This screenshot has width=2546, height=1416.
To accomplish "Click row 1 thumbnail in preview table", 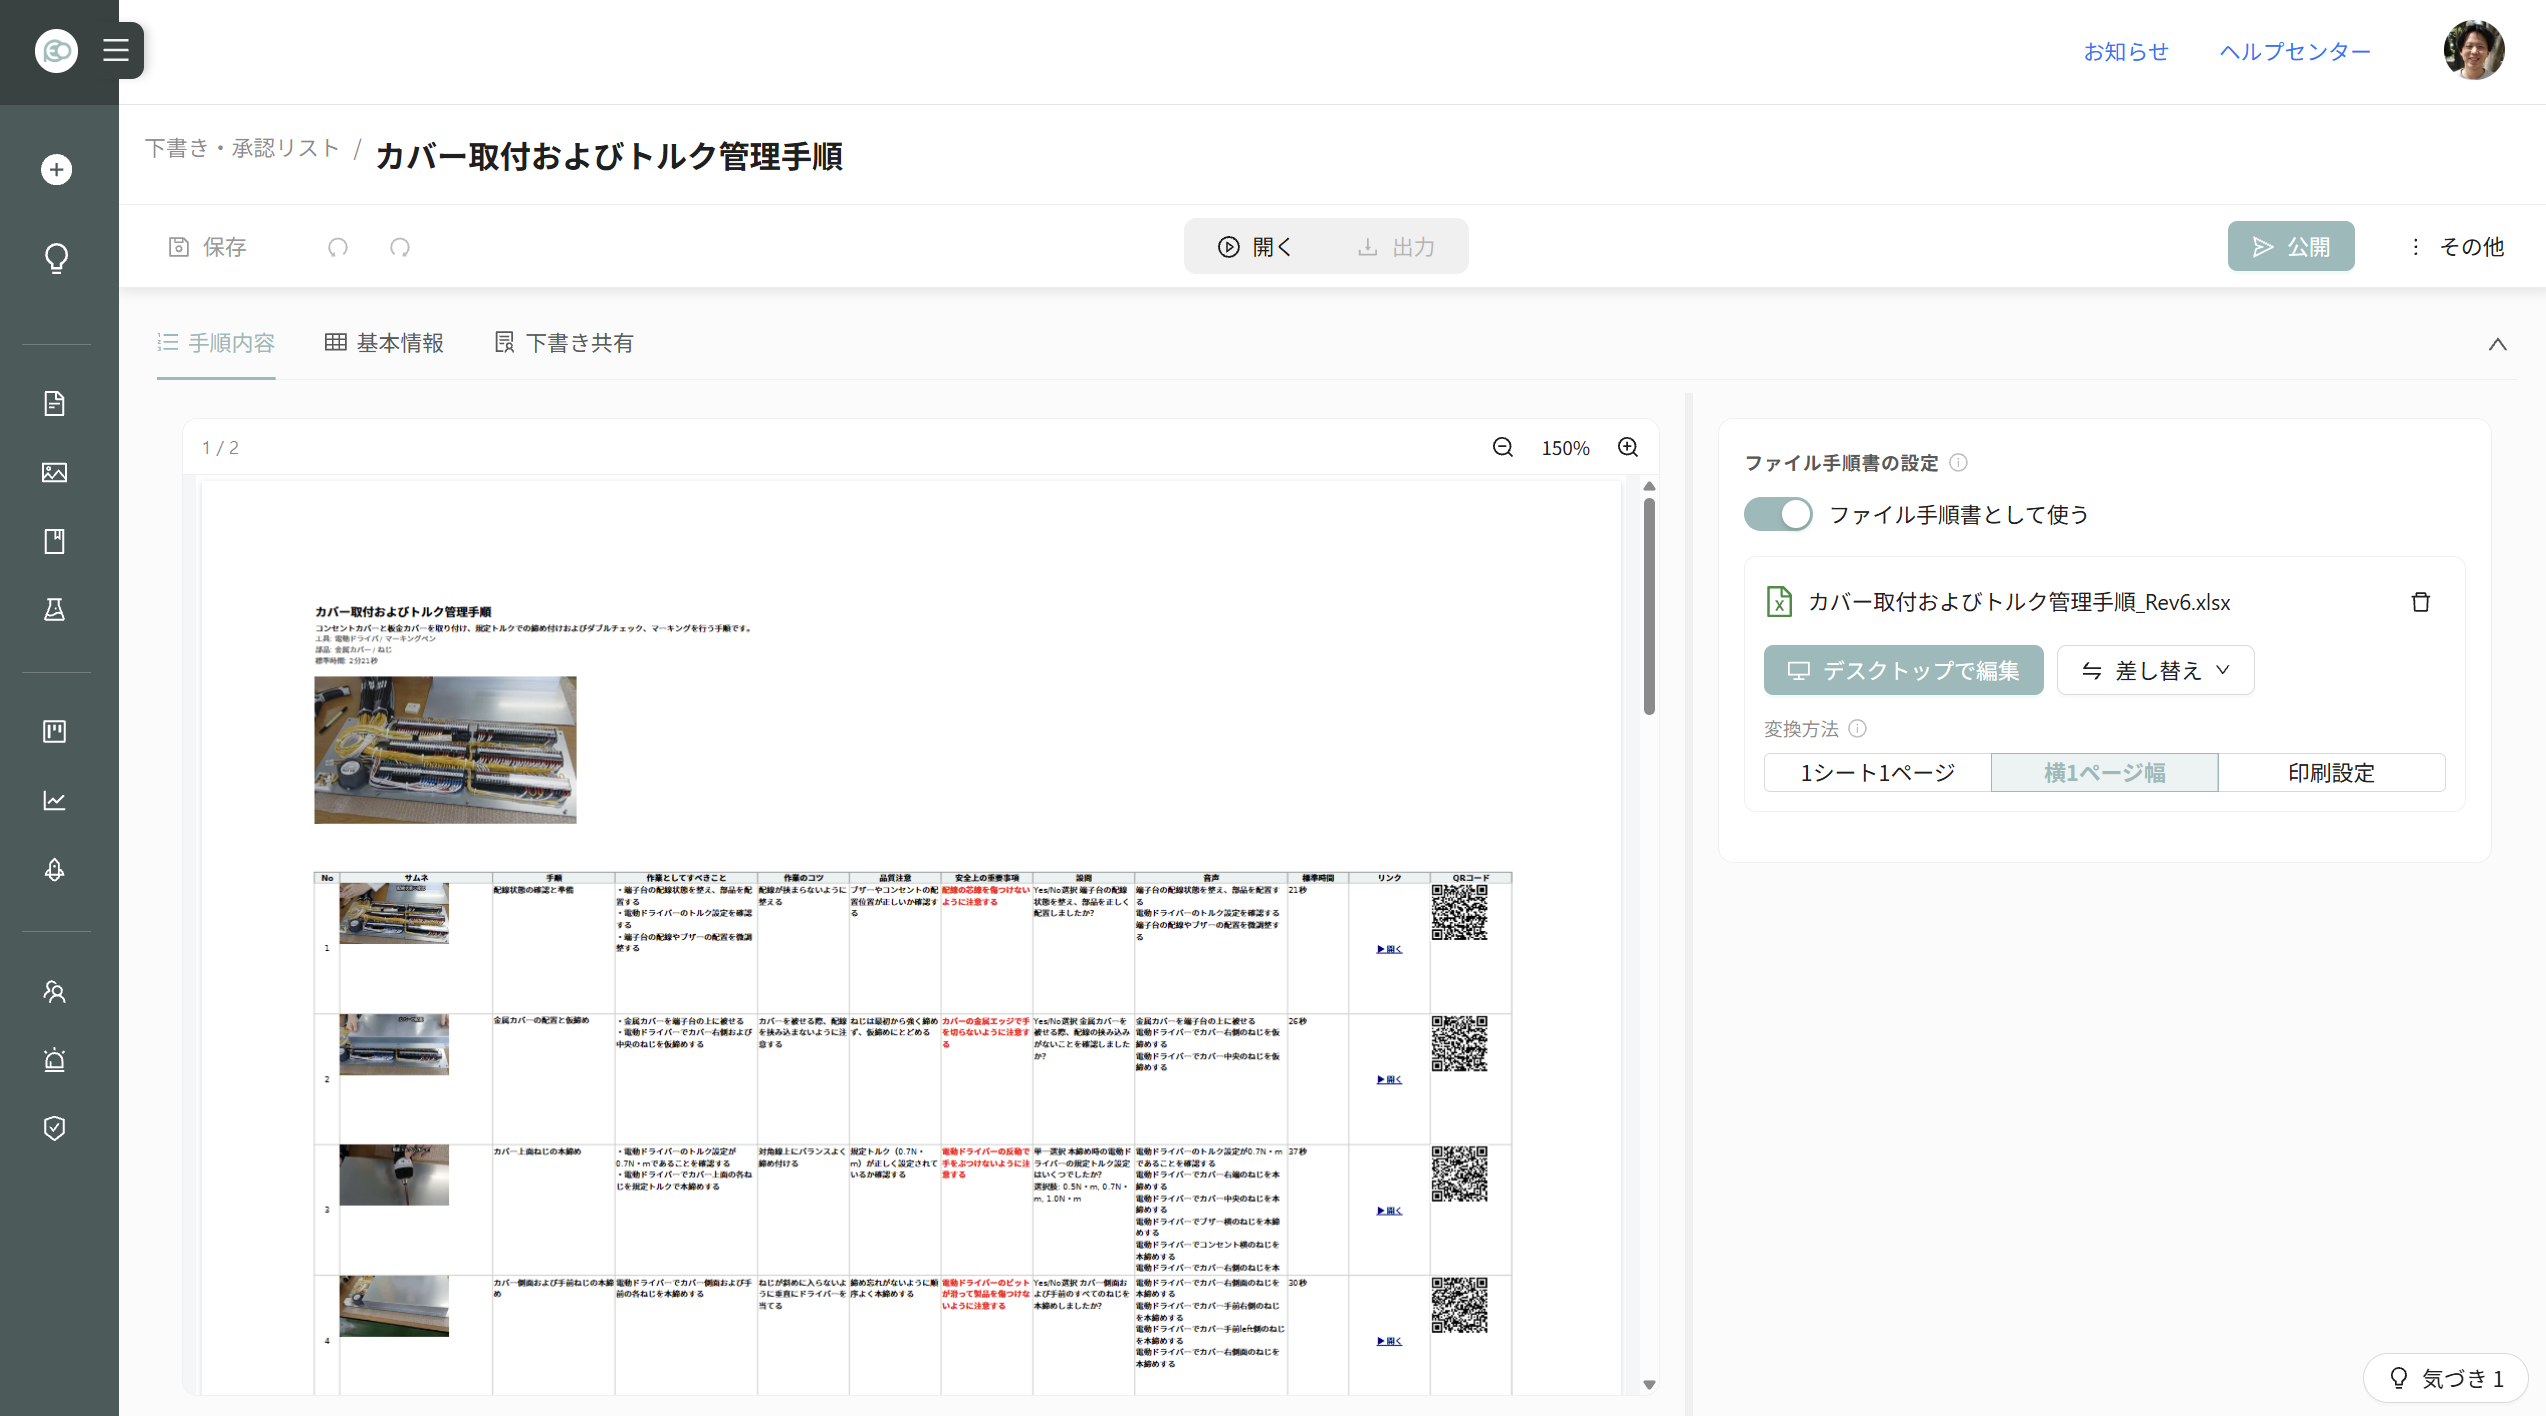I will point(394,913).
